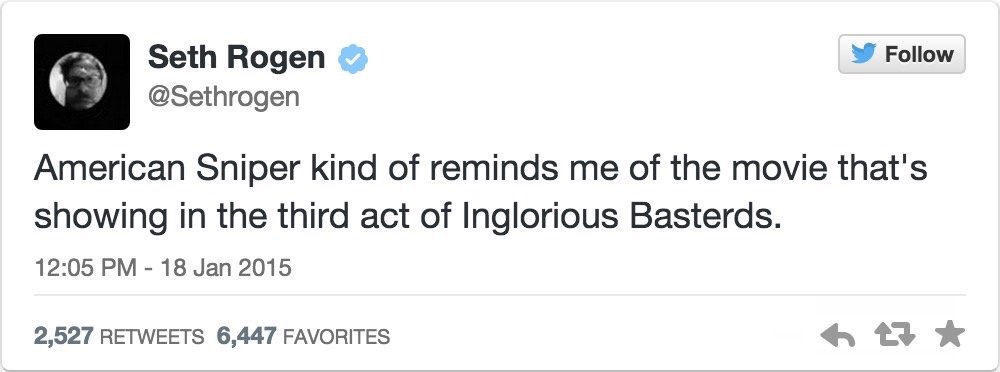Image resolution: width=1000 pixels, height=372 pixels.
Task: Favorite the tweet with the star icon
Action: (x=950, y=335)
